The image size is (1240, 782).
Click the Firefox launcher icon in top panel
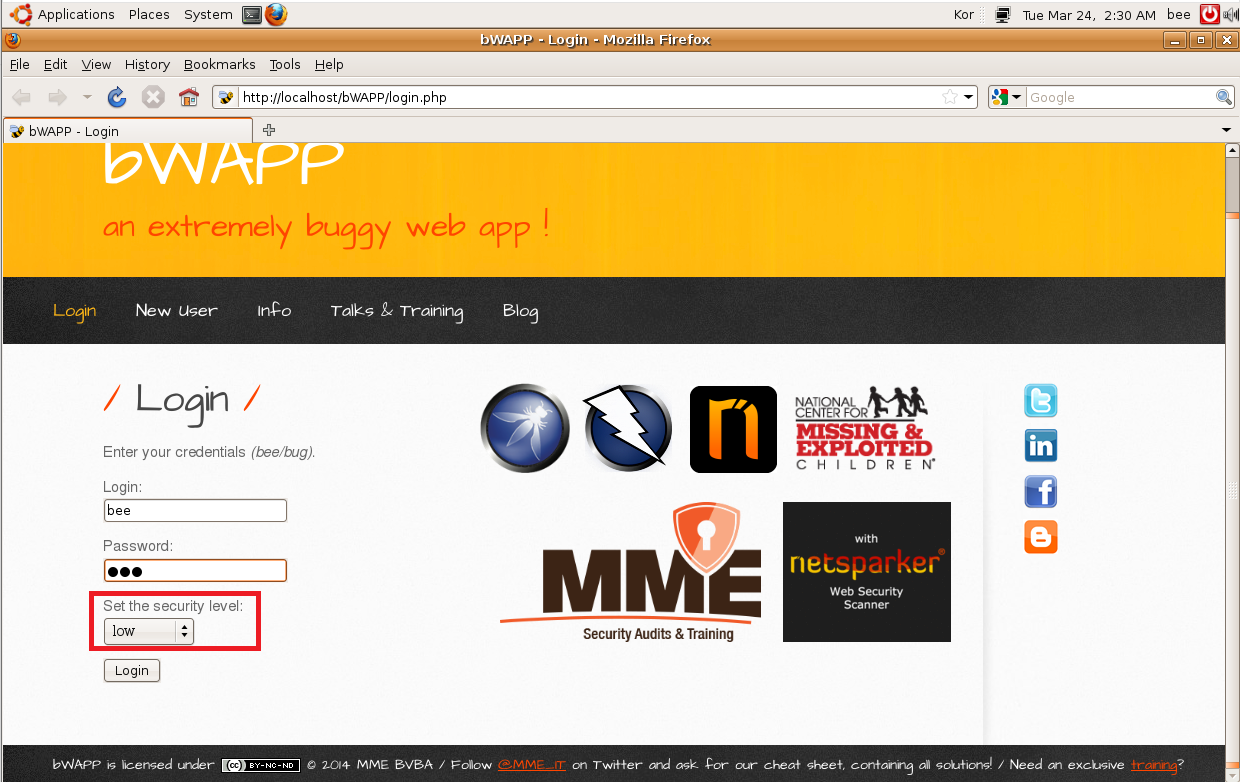coord(276,14)
